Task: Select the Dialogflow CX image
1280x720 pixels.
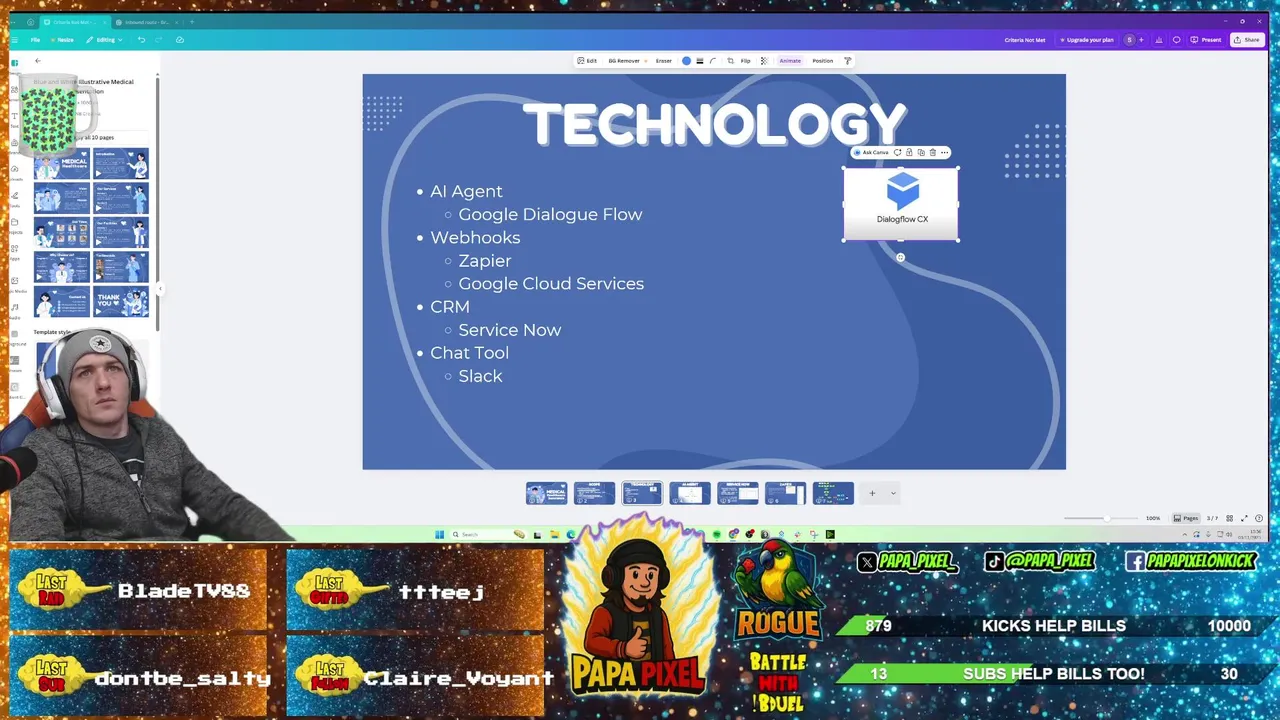Action: point(901,204)
